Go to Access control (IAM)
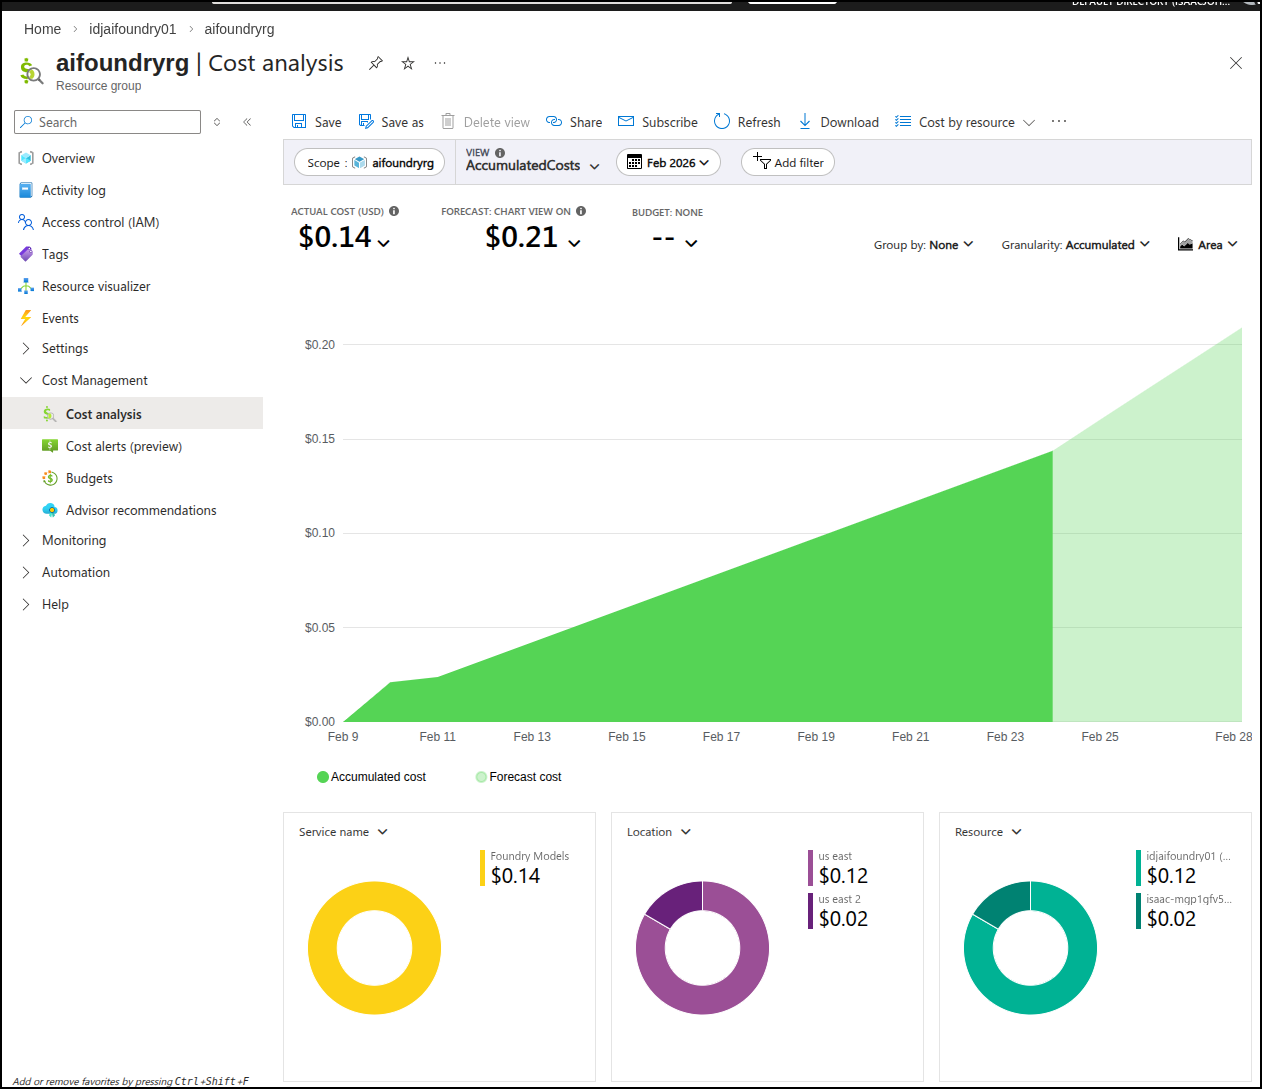 click(100, 223)
